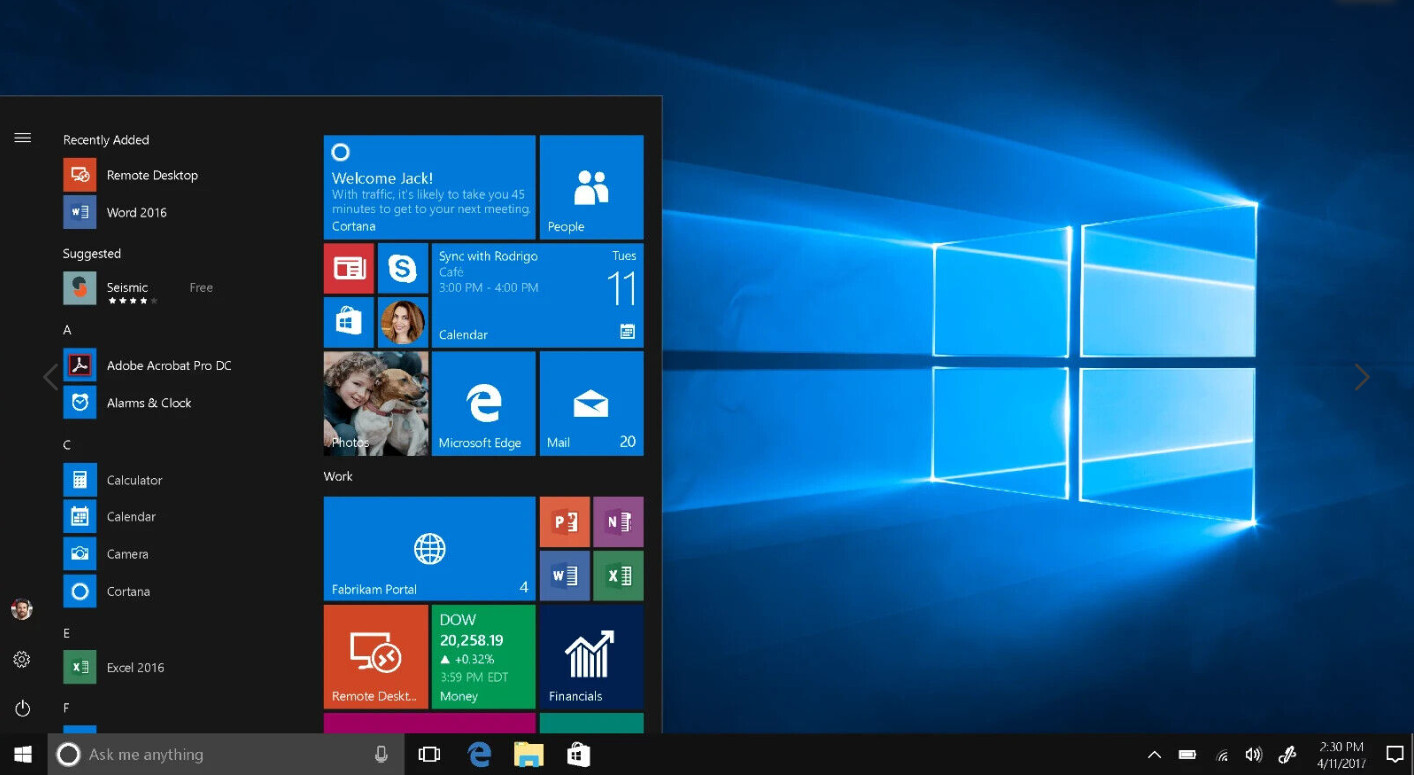1414x775 pixels.
Task: Open the People tile
Action: click(591, 187)
